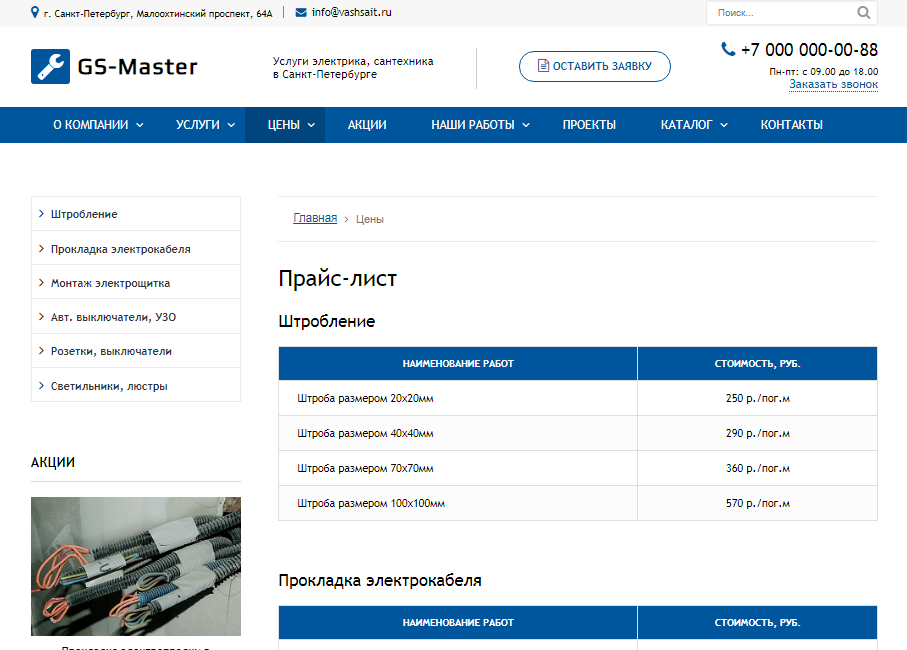Click the search magnifier icon
This screenshot has height=650, width=907.
(863, 13)
